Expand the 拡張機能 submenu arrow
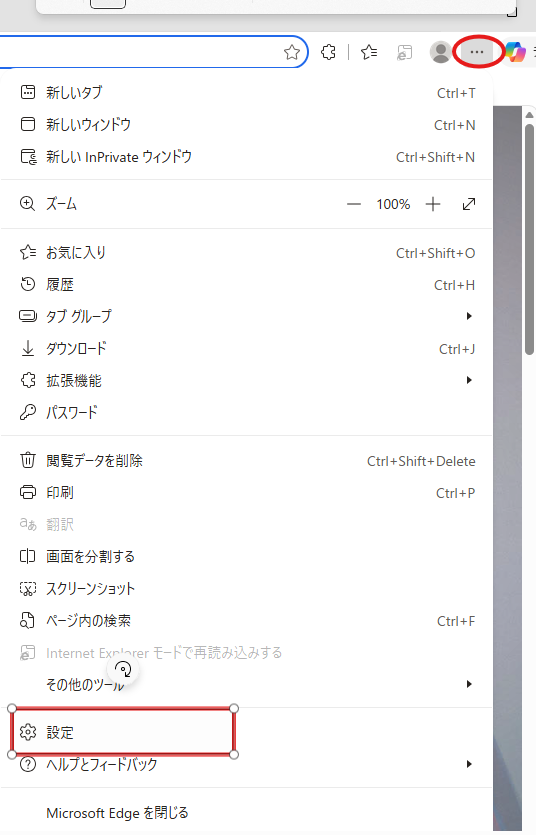Viewport: 536px width, 835px height. [x=469, y=380]
